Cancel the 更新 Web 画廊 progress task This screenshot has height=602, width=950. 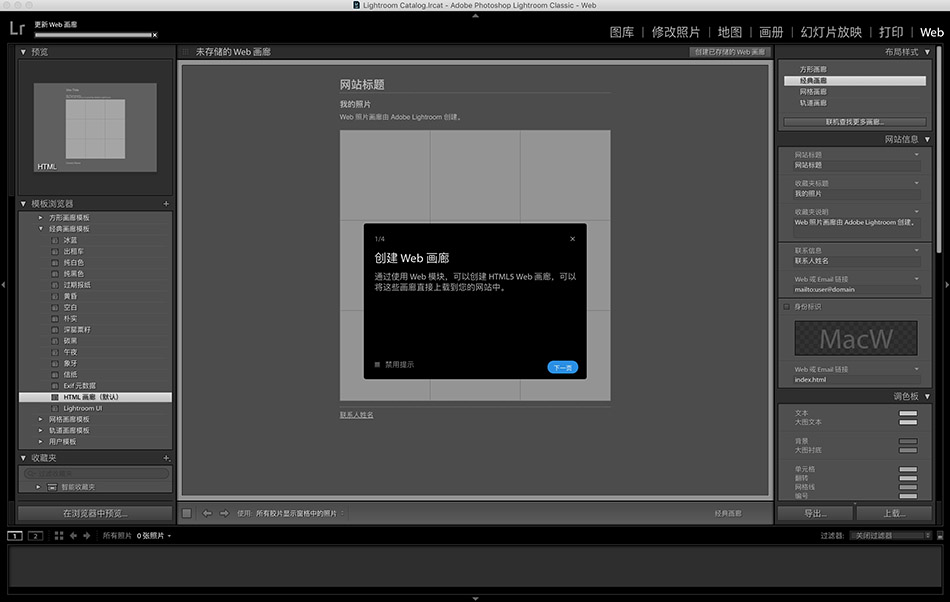coord(154,35)
